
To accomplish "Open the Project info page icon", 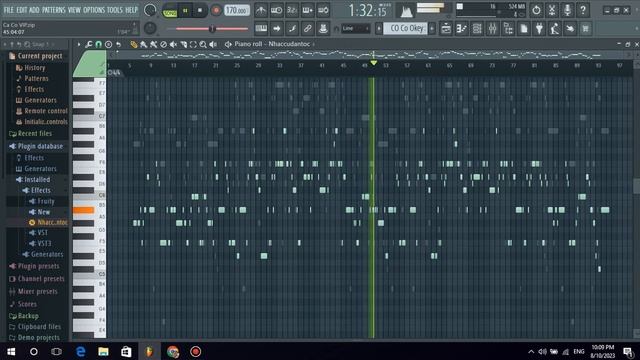I will coord(524,28).
